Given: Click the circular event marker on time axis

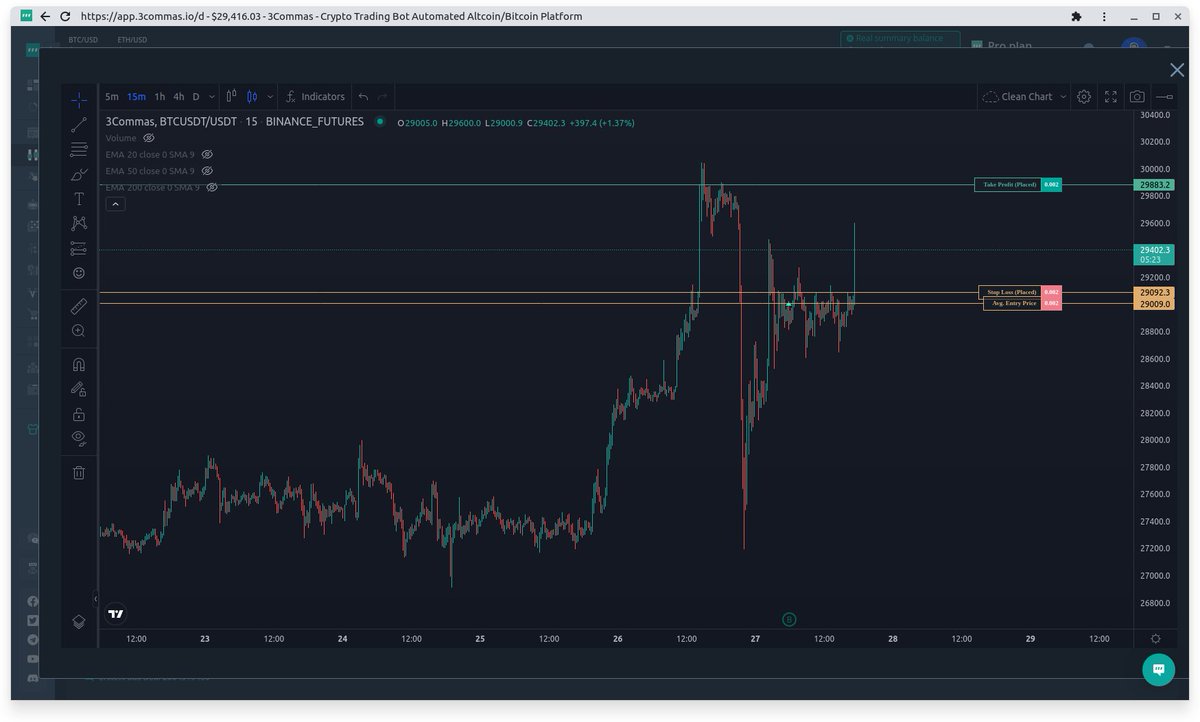Looking at the screenshot, I should click(x=789, y=620).
